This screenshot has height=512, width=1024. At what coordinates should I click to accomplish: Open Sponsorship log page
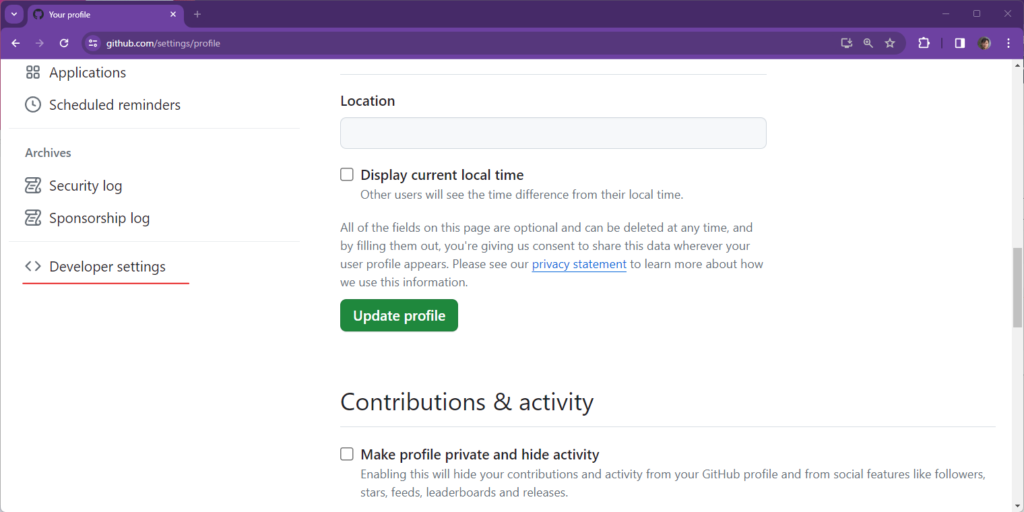click(99, 218)
